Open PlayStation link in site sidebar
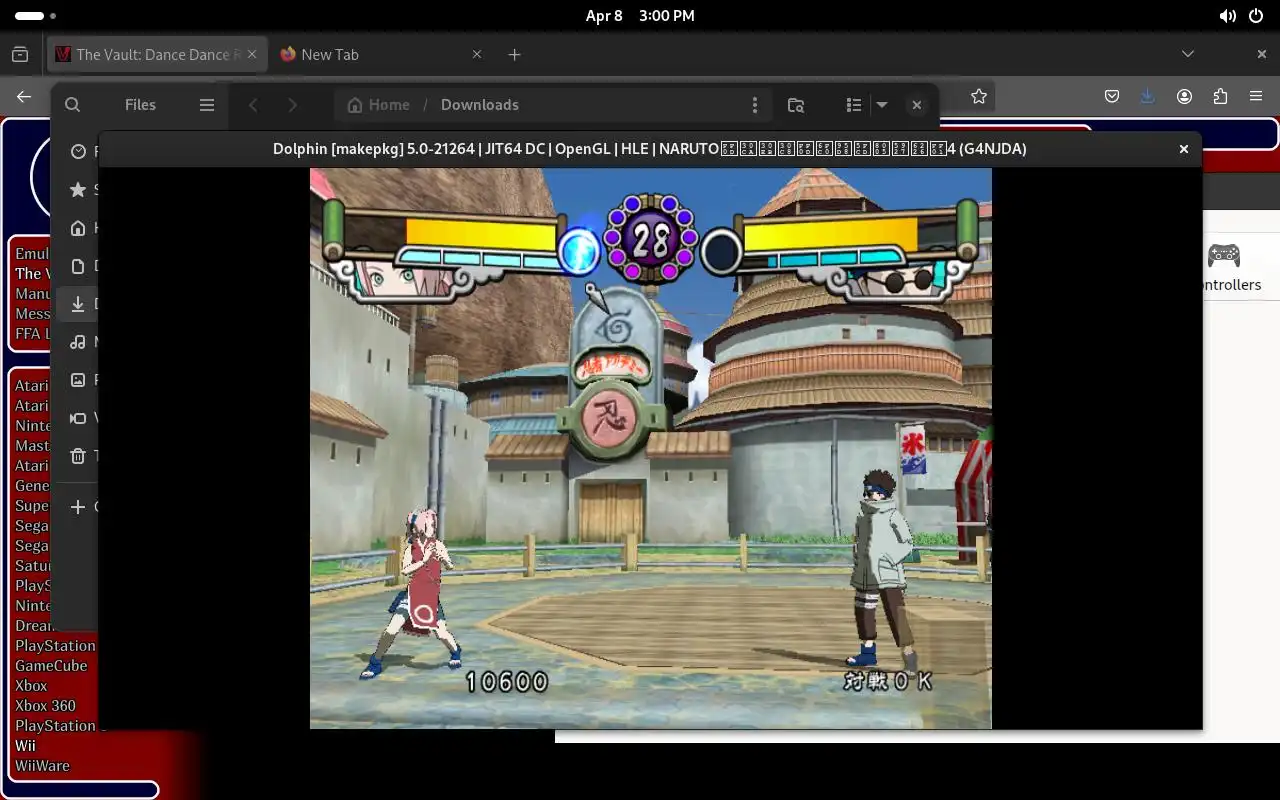Screen dimensions: 1280x800 56,645
